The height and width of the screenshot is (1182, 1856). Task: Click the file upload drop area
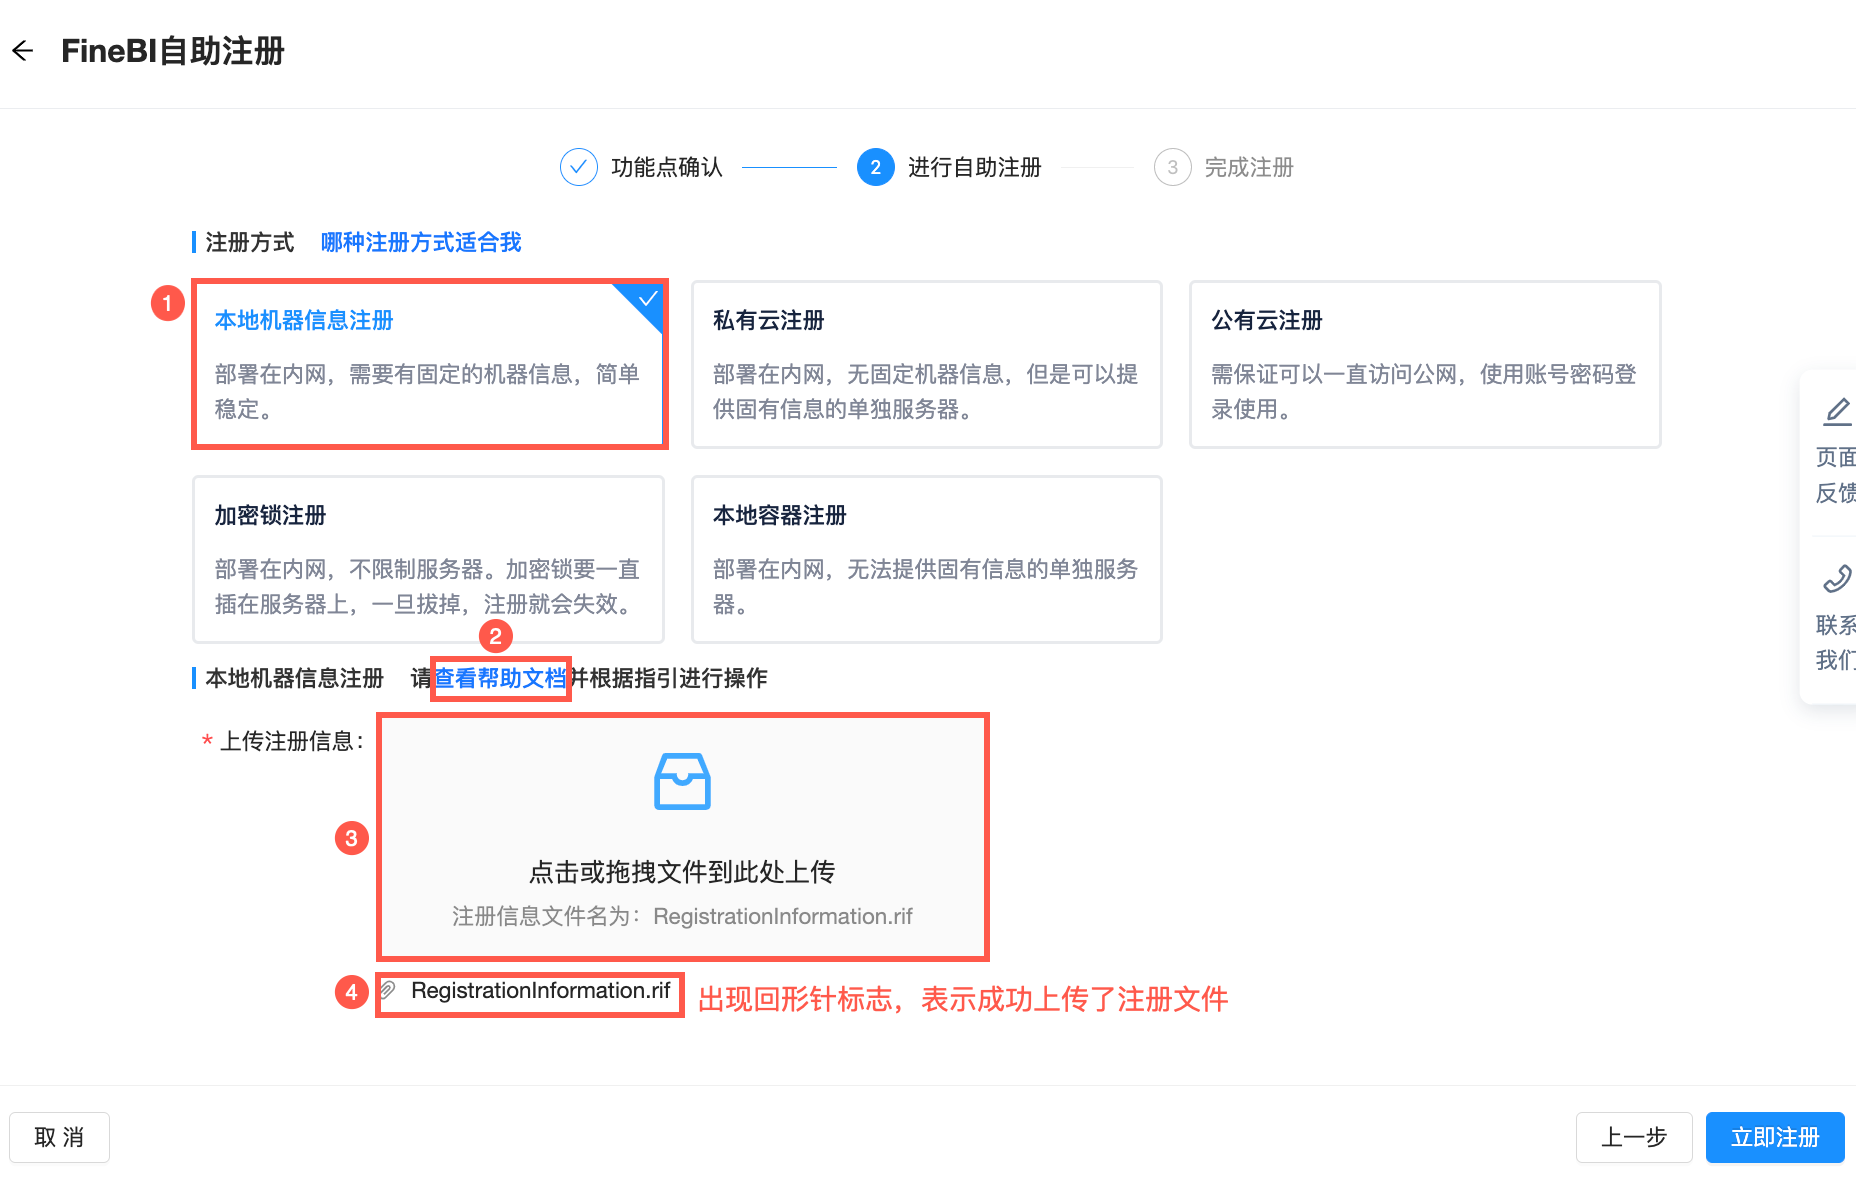683,837
